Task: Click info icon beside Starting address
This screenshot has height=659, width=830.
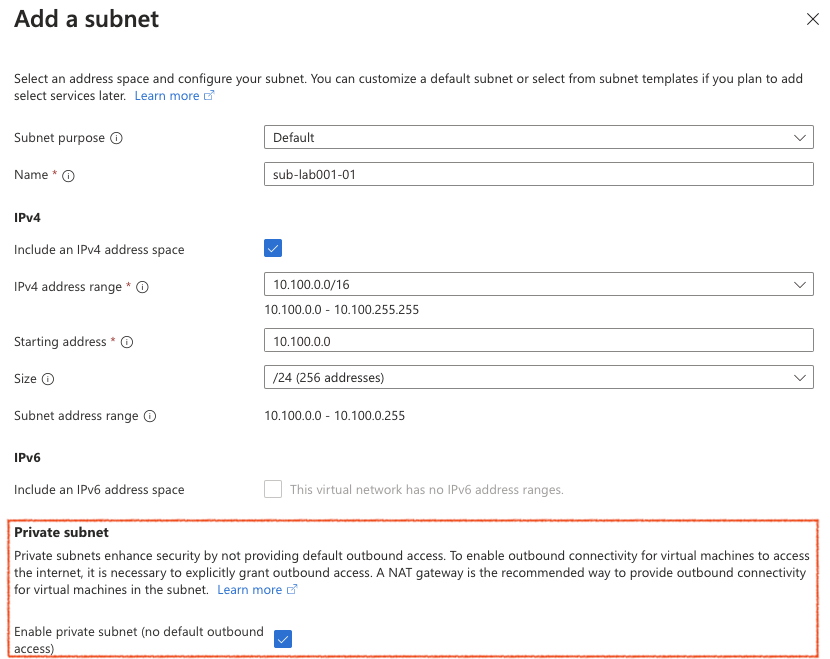Action: [127, 342]
